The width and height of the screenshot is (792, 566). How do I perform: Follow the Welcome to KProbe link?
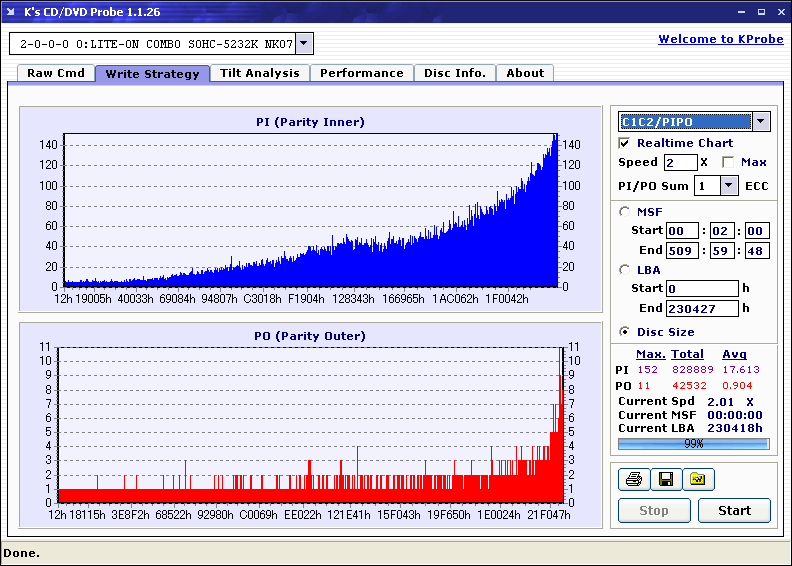point(721,39)
